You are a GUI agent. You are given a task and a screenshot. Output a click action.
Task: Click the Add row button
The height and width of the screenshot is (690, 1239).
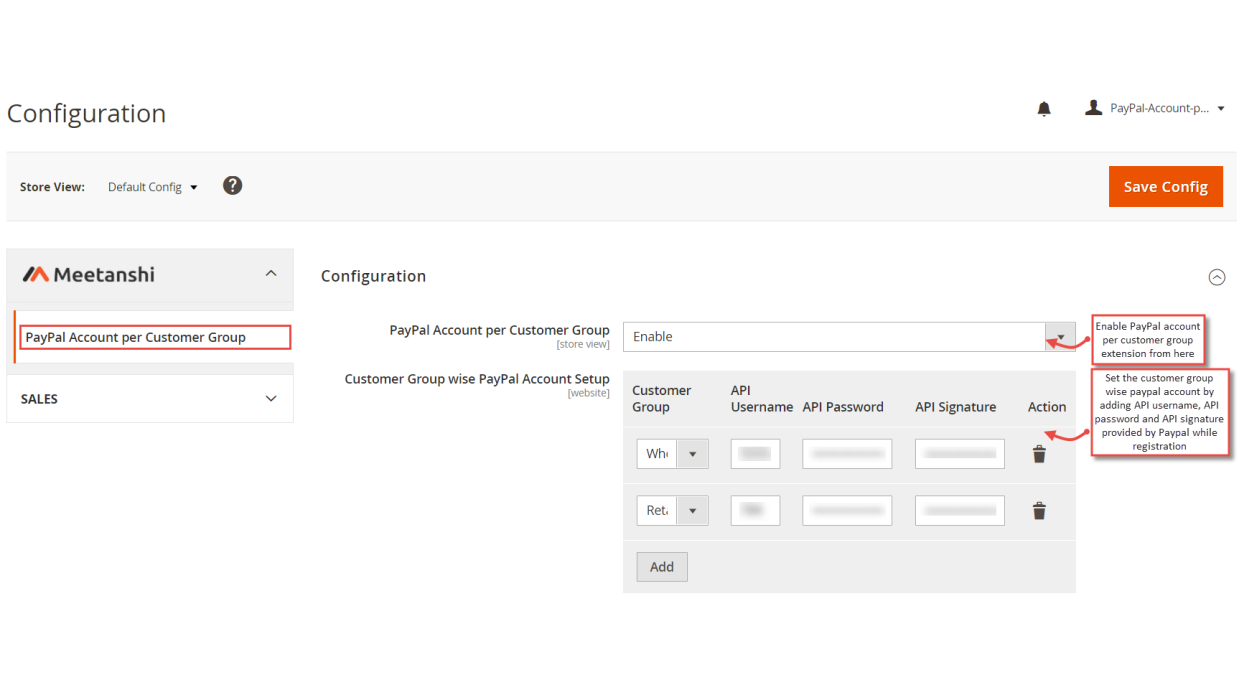pos(662,567)
